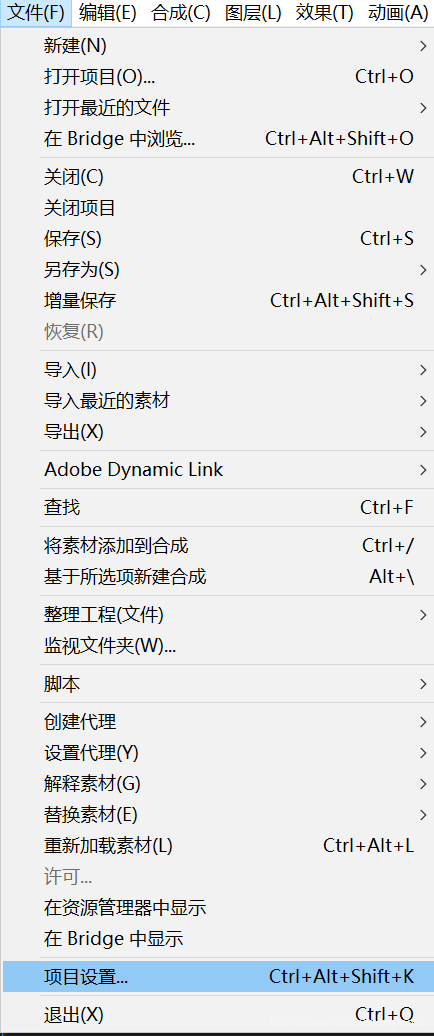Click 关闭项目 in the menu
The image size is (434, 1036).
point(217,208)
